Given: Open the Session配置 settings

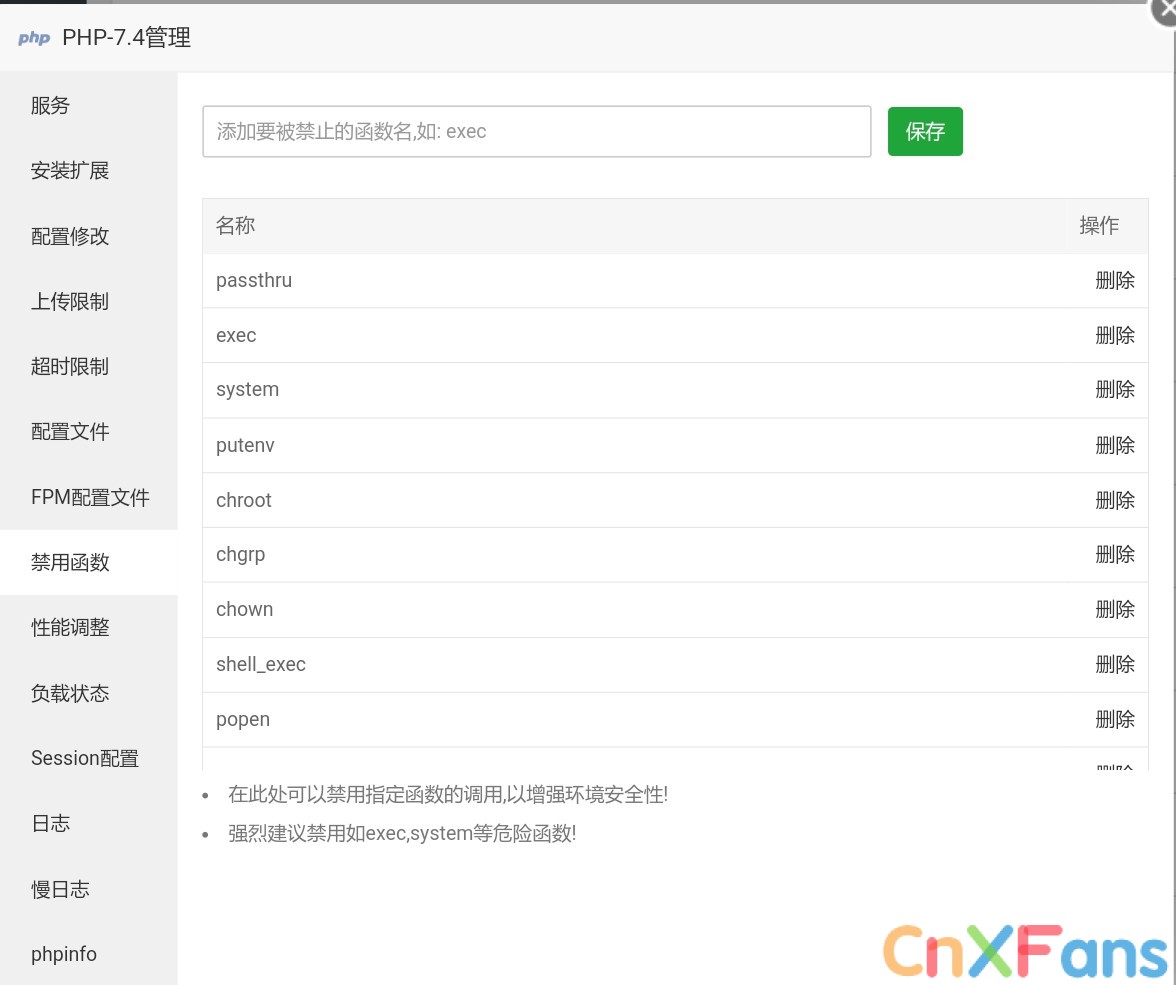Looking at the screenshot, I should pyautogui.click(x=84, y=758).
